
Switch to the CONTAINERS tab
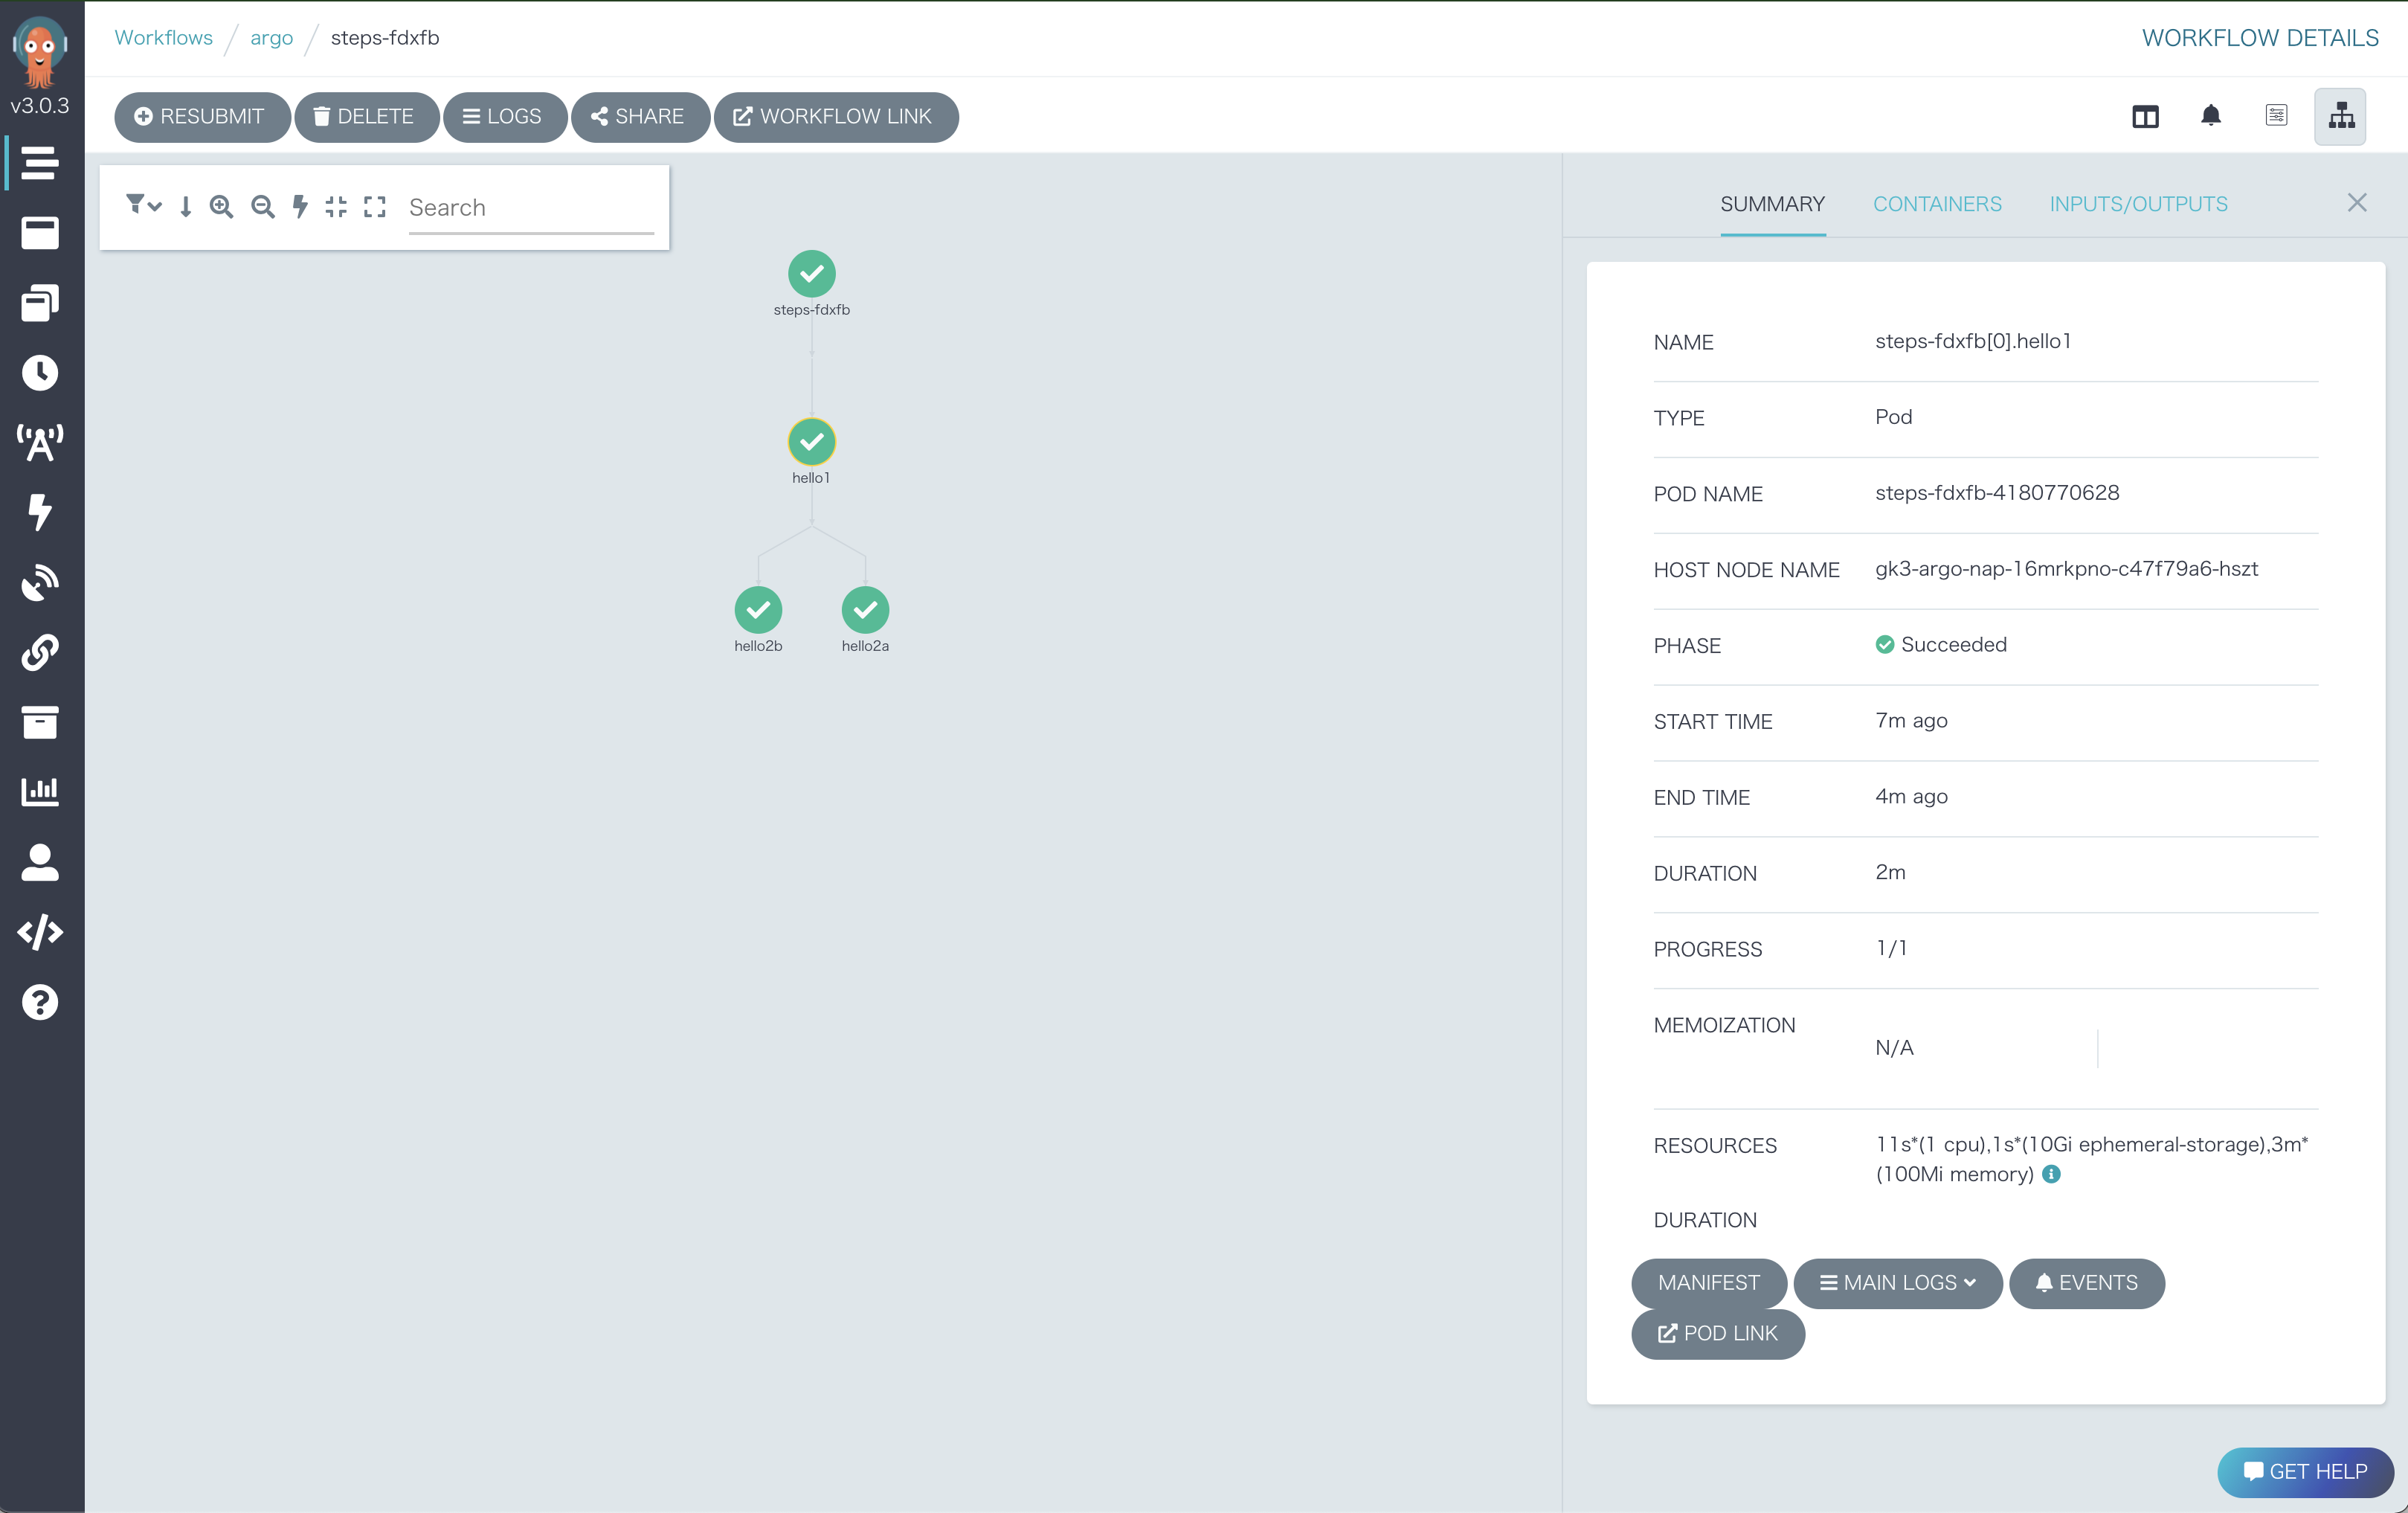tap(1937, 203)
